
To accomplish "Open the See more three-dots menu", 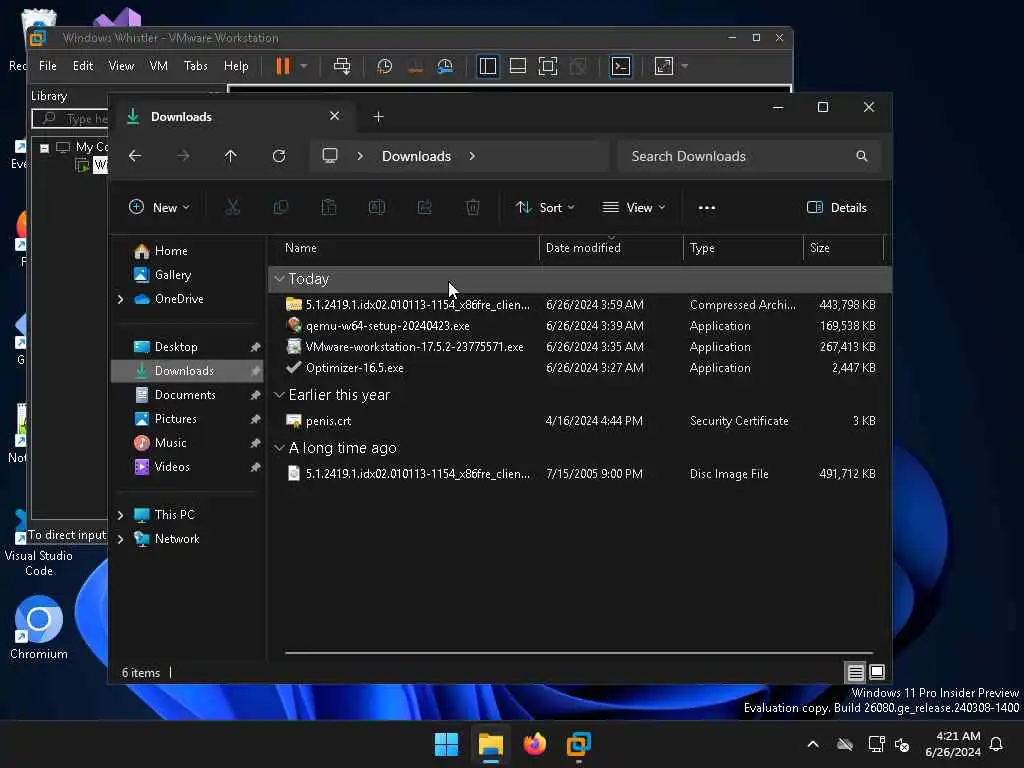I will pos(707,208).
